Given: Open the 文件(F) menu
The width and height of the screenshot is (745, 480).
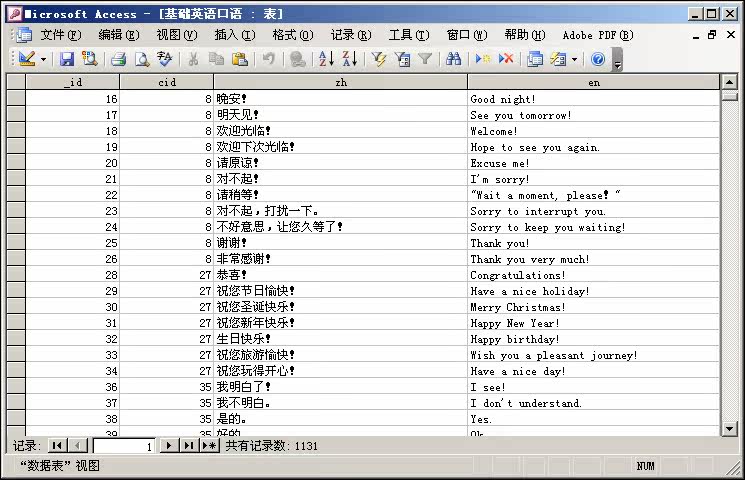Looking at the screenshot, I should pyautogui.click(x=60, y=35).
